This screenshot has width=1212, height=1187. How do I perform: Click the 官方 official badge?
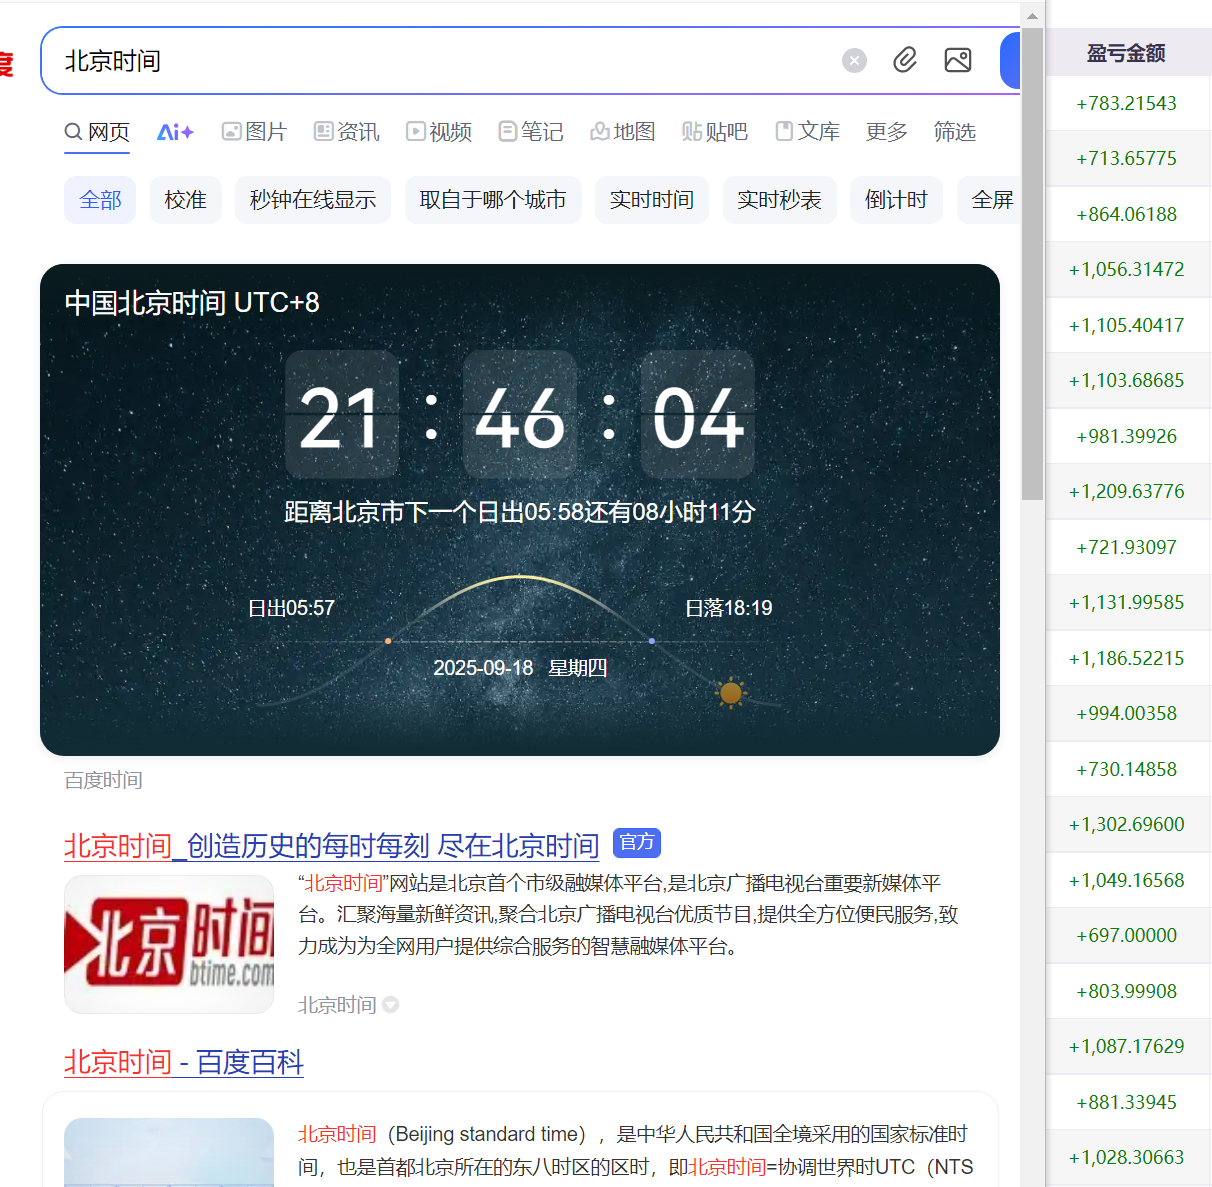point(637,843)
